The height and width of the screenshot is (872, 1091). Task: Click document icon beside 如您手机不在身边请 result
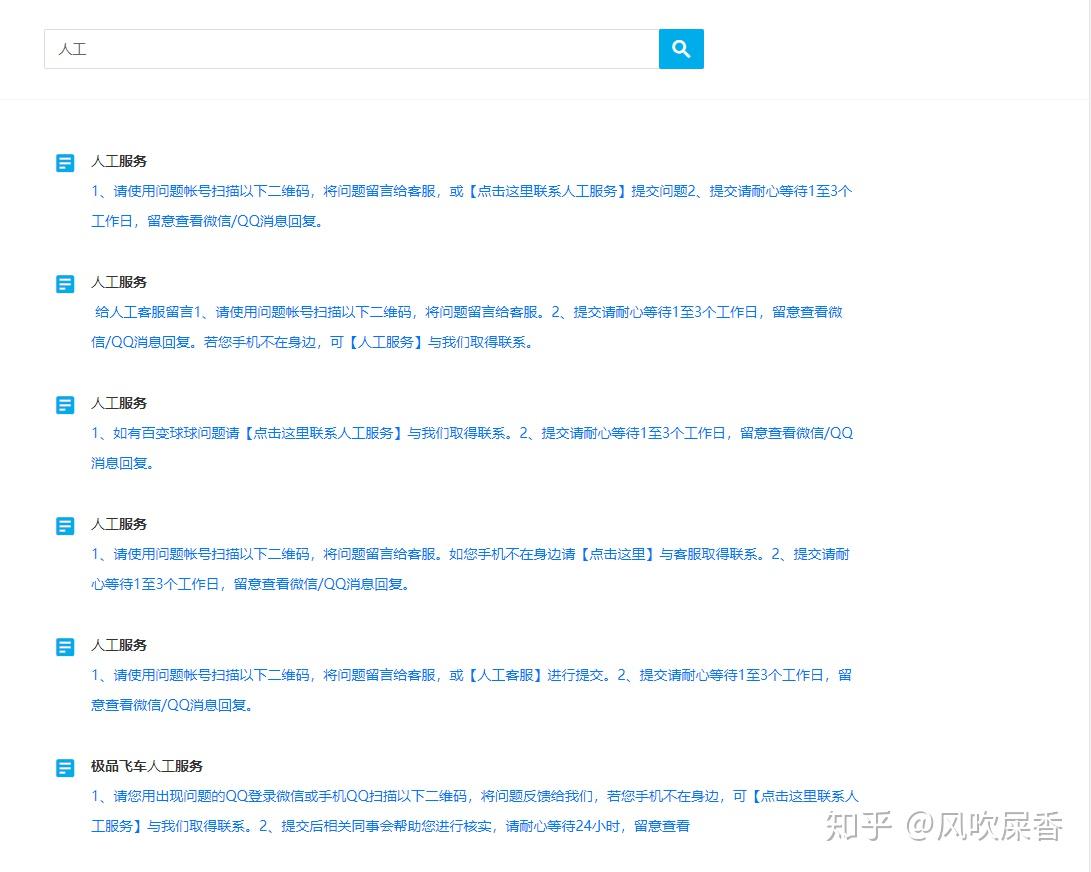(65, 526)
